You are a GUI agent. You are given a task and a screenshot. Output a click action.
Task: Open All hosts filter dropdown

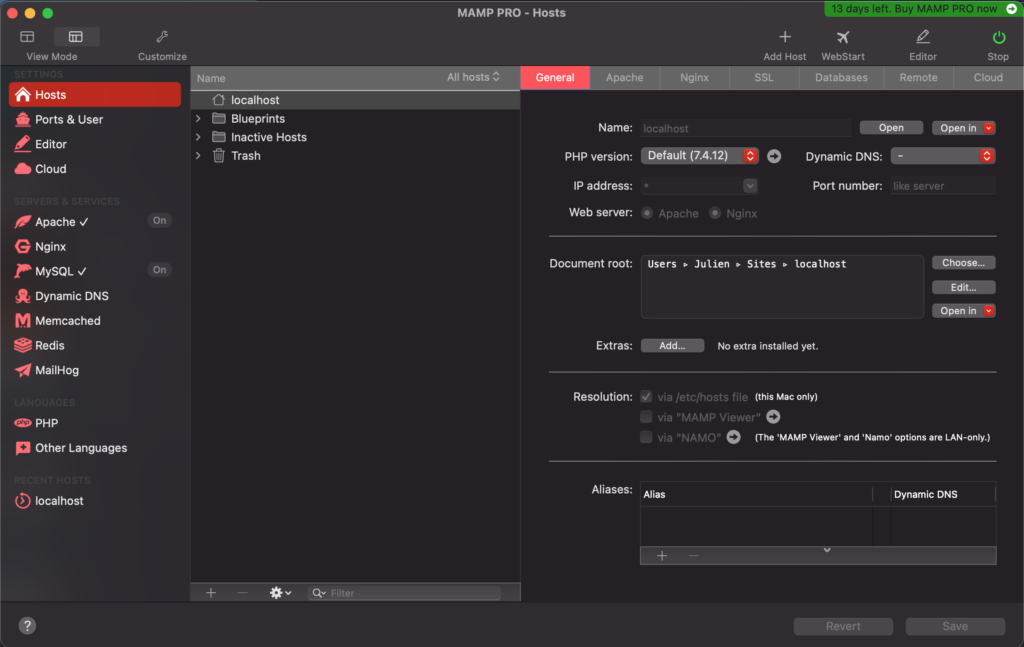pyautogui.click(x=473, y=77)
